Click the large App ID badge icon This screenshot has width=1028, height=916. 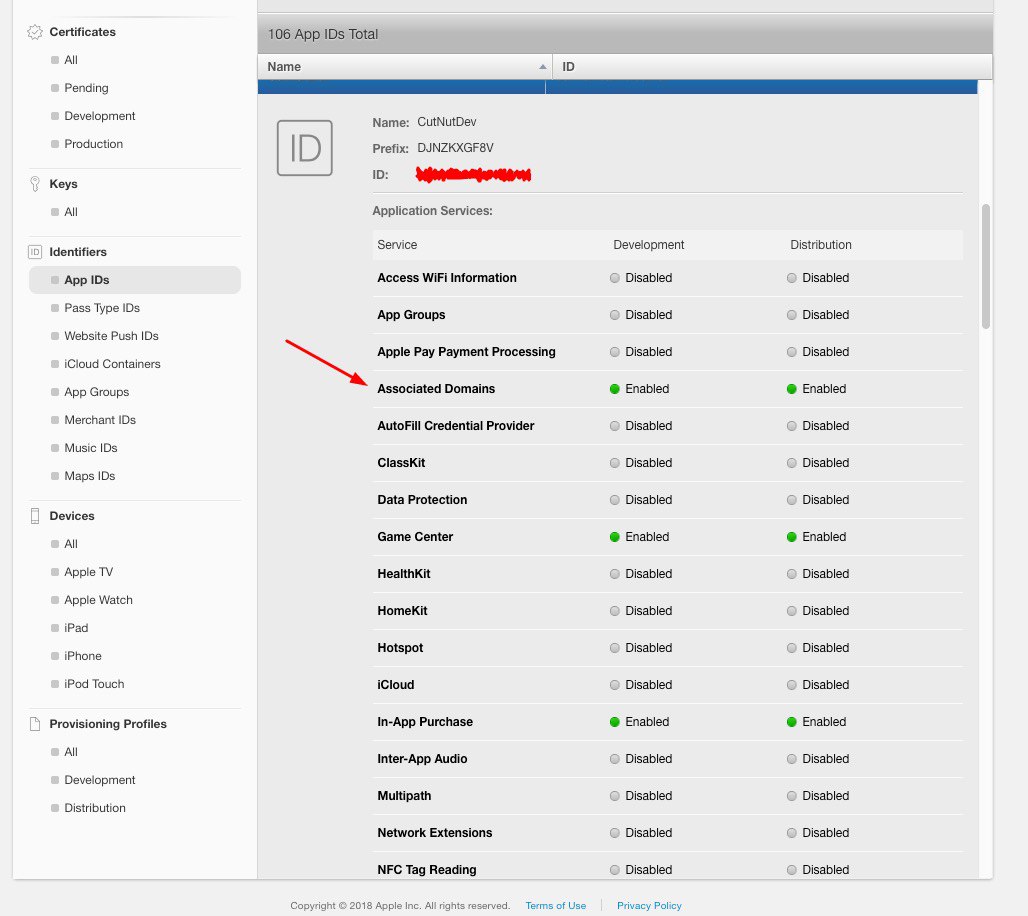pos(305,148)
